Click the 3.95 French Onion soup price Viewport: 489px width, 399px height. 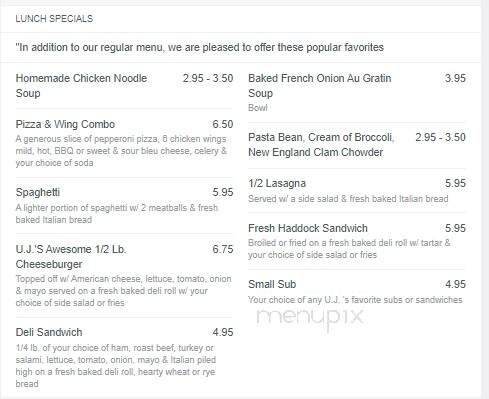(x=455, y=78)
